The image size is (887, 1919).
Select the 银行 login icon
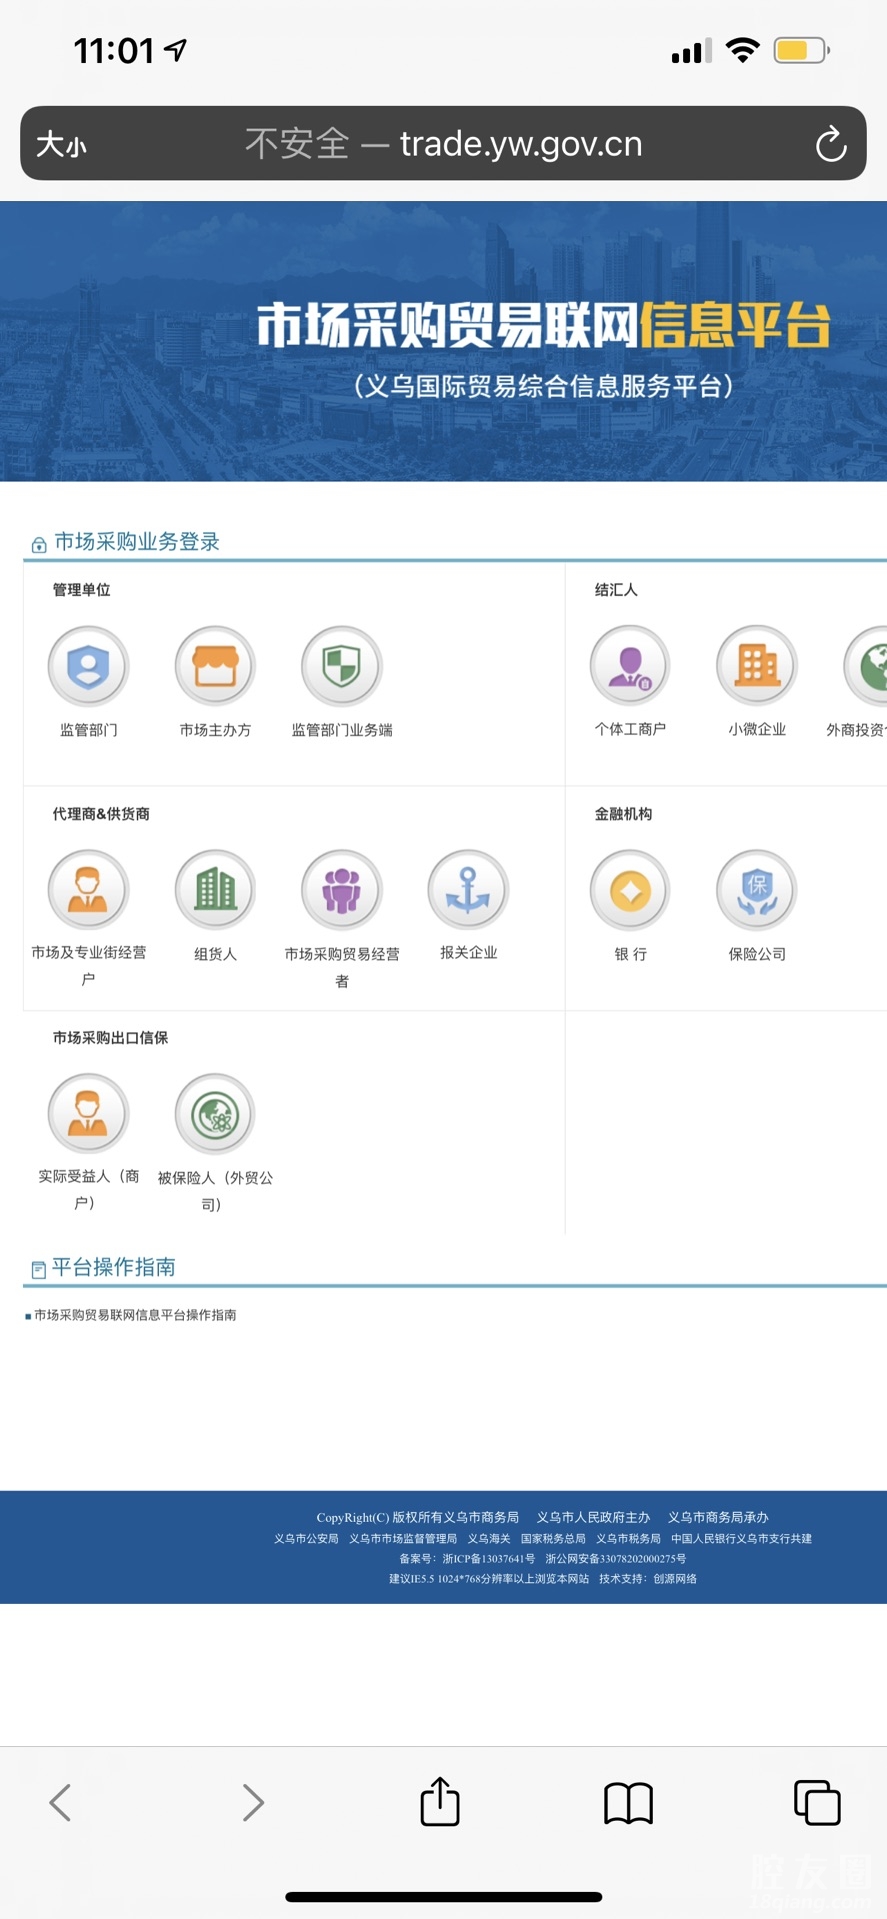tap(630, 890)
